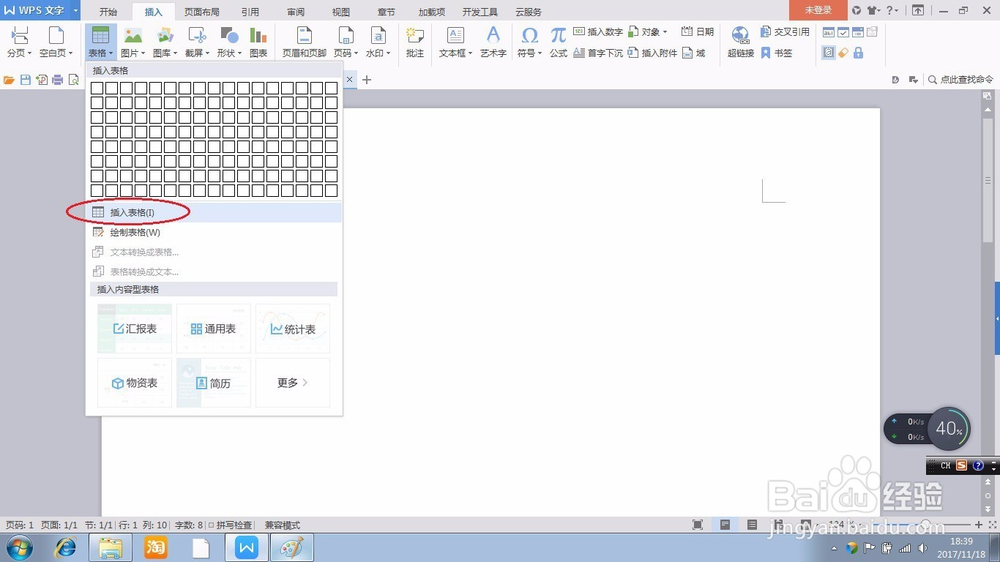Image resolution: width=1000 pixels, height=562 pixels.
Task: Choose the 统计表 template
Action: (293, 329)
